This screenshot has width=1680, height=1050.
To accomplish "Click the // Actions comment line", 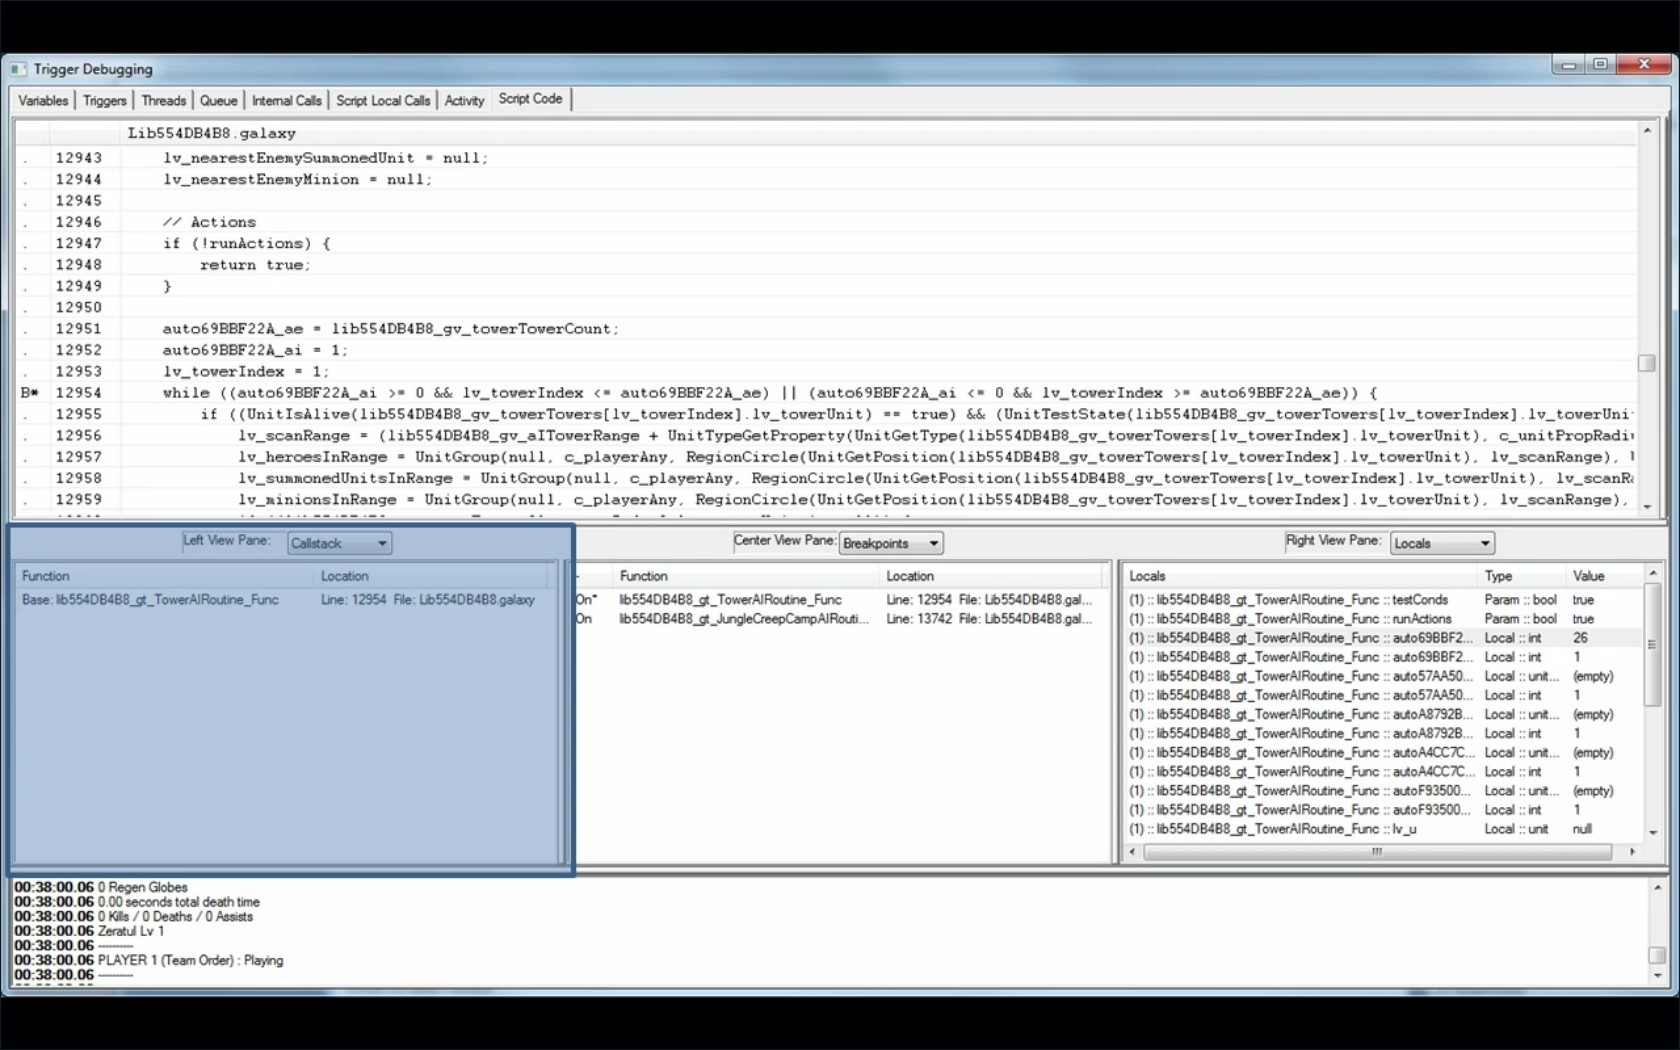I will pyautogui.click(x=209, y=222).
